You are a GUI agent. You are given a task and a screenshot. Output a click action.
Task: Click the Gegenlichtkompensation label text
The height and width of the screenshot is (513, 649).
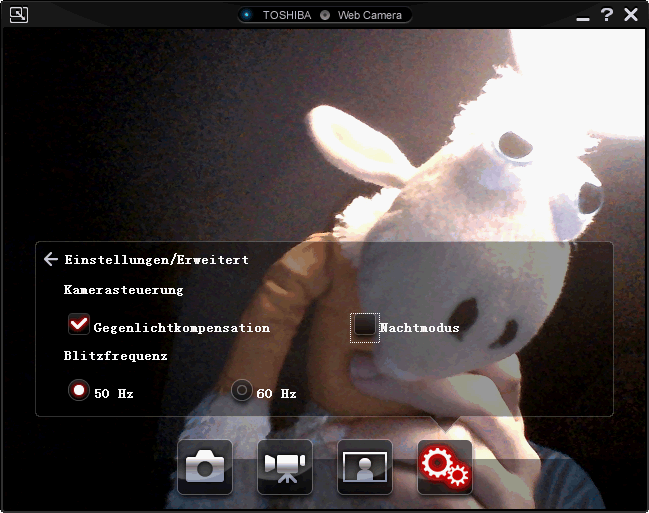(182, 328)
